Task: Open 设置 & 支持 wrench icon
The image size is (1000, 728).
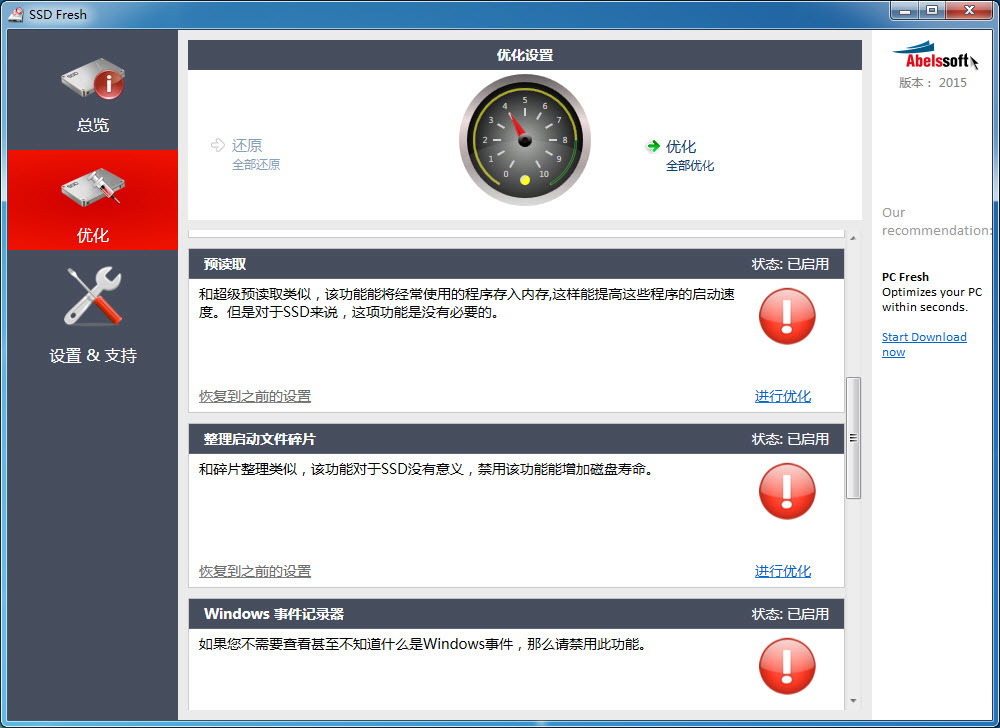Action: 92,297
